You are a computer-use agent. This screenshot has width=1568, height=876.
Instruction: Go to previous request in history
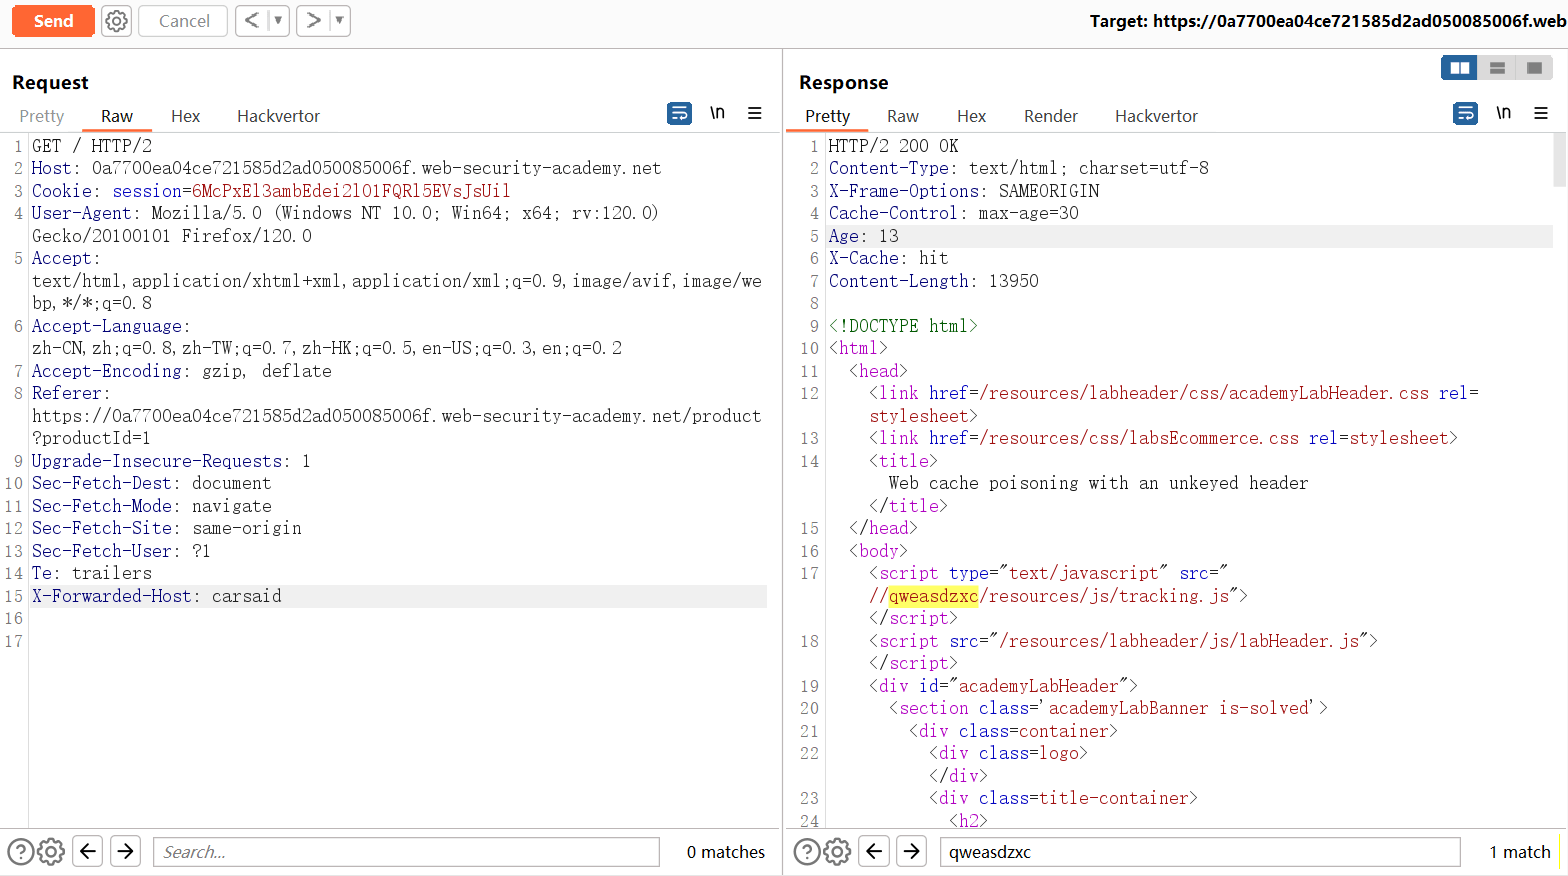coord(252,21)
